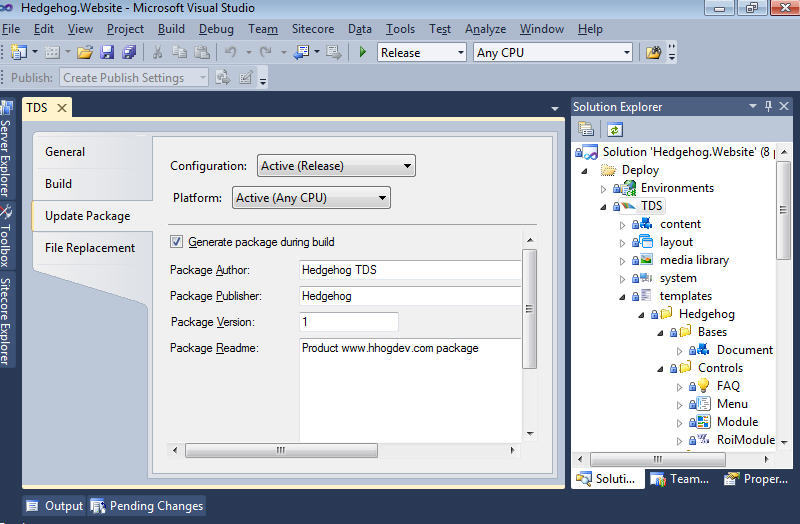Click the Solution Explorer refresh icon
This screenshot has width=800, height=524.
click(x=614, y=130)
